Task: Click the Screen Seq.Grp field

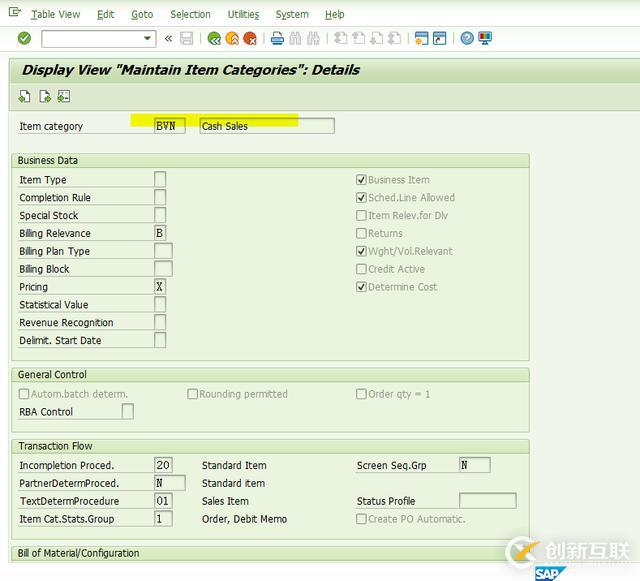Action: pos(475,465)
